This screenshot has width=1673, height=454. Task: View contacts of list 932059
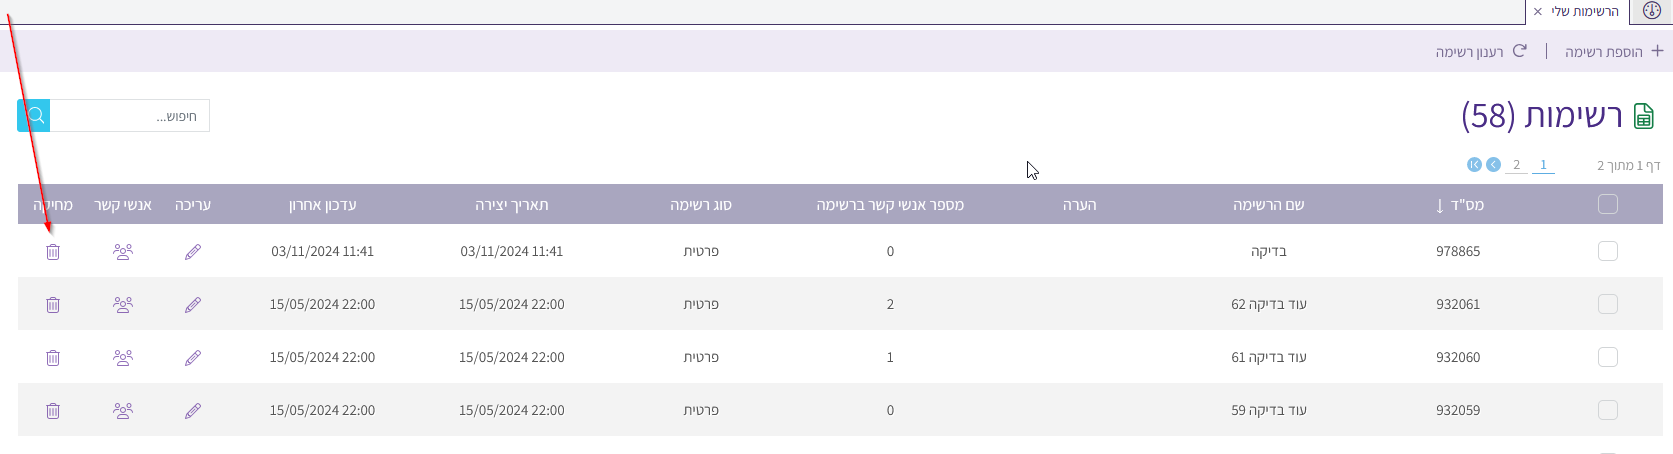point(123,411)
